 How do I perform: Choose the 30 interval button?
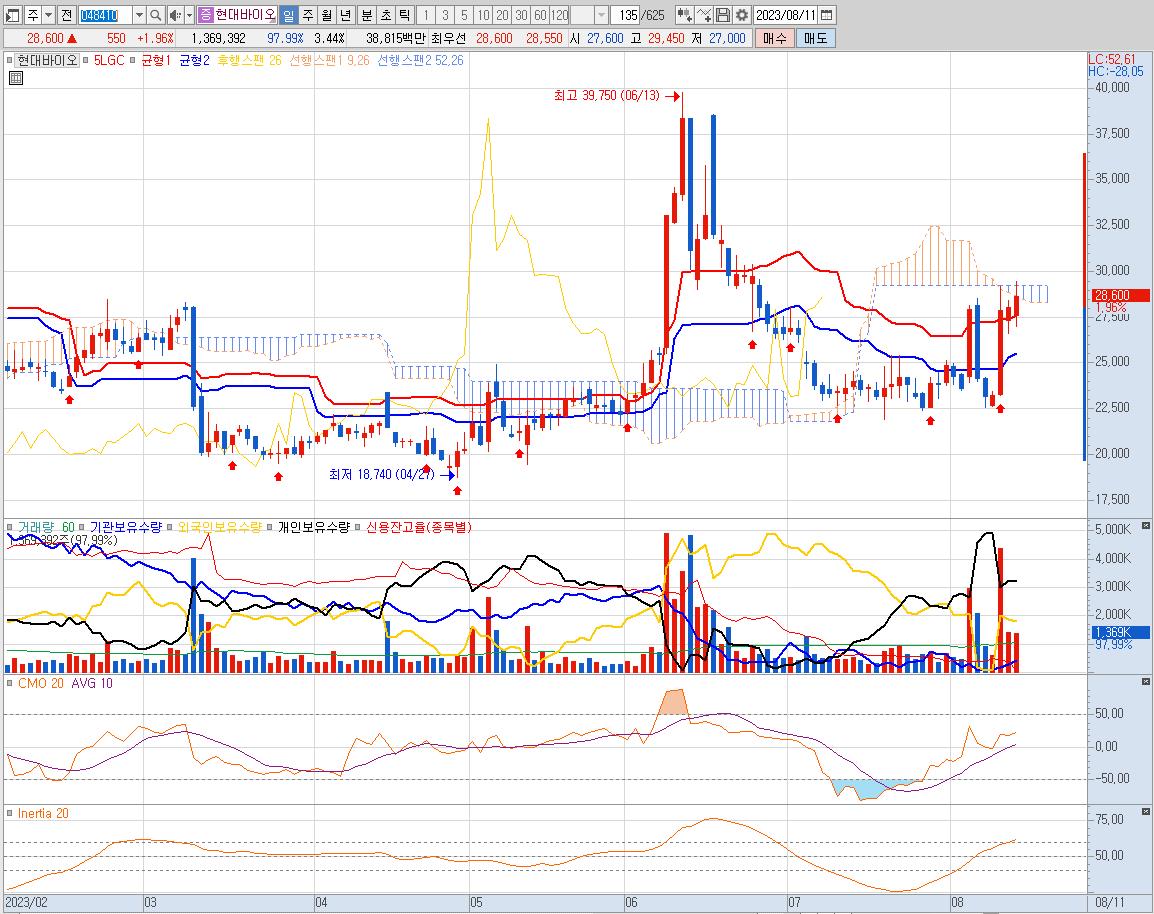521,15
